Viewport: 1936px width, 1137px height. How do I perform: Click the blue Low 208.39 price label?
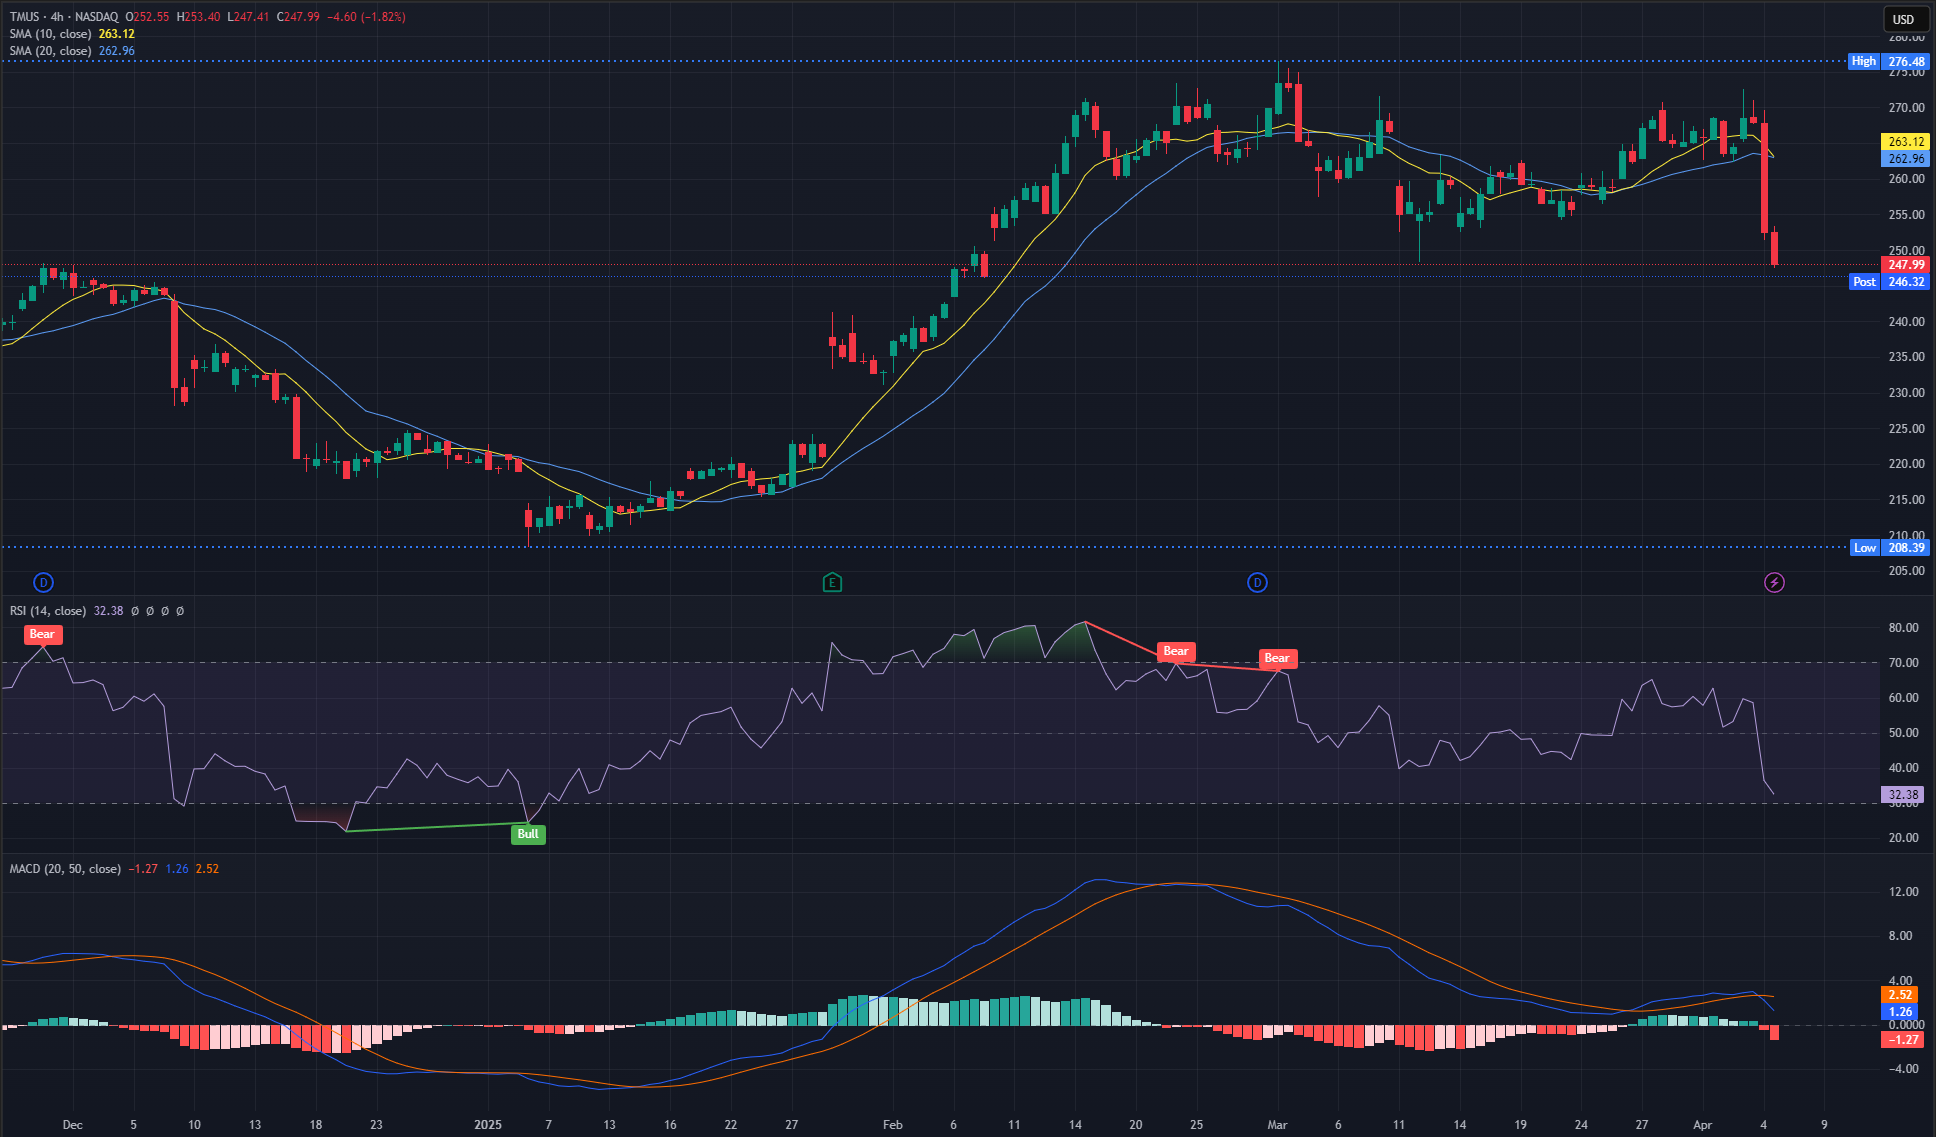point(1888,547)
